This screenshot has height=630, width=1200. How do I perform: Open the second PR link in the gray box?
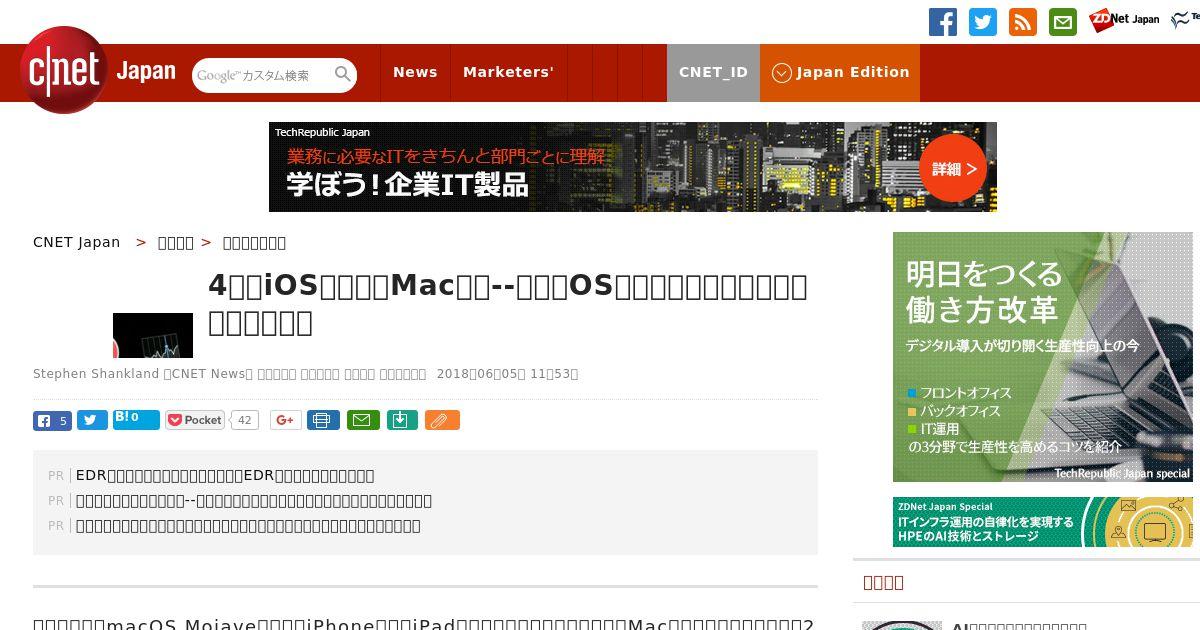tap(254, 500)
